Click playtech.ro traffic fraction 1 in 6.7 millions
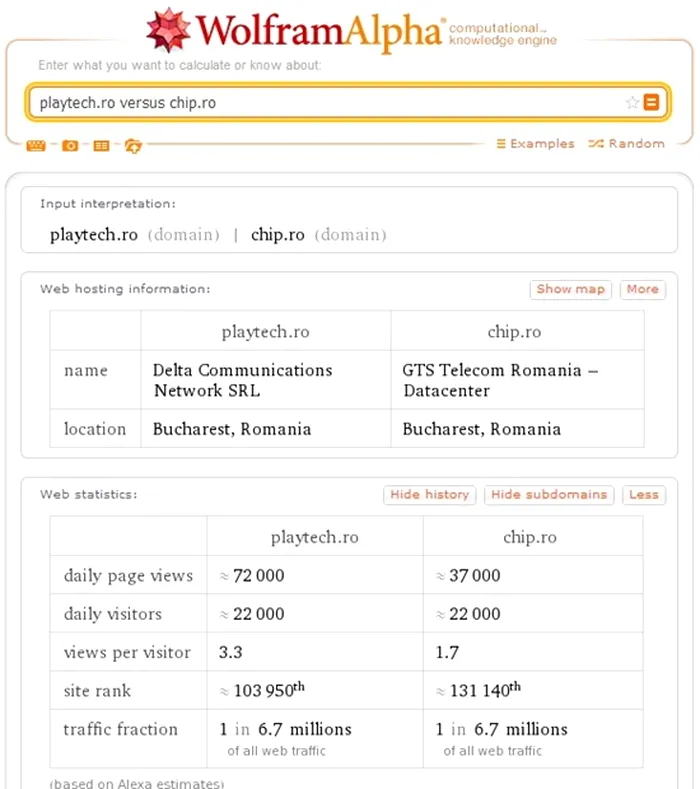 coord(285,729)
